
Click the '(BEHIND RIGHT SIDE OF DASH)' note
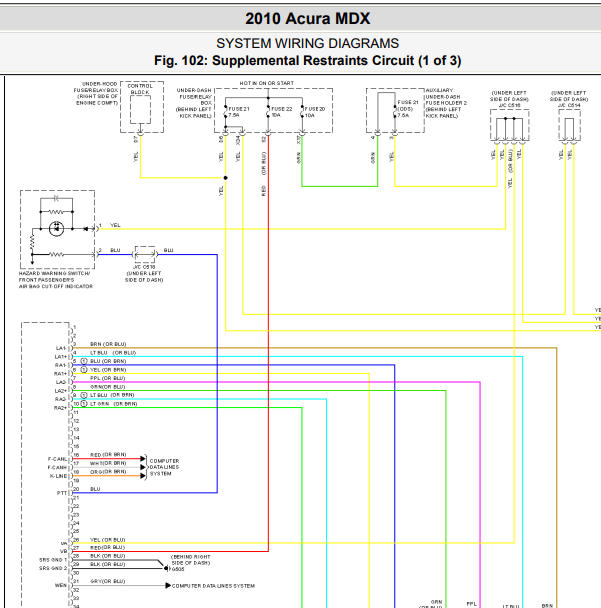191,560
